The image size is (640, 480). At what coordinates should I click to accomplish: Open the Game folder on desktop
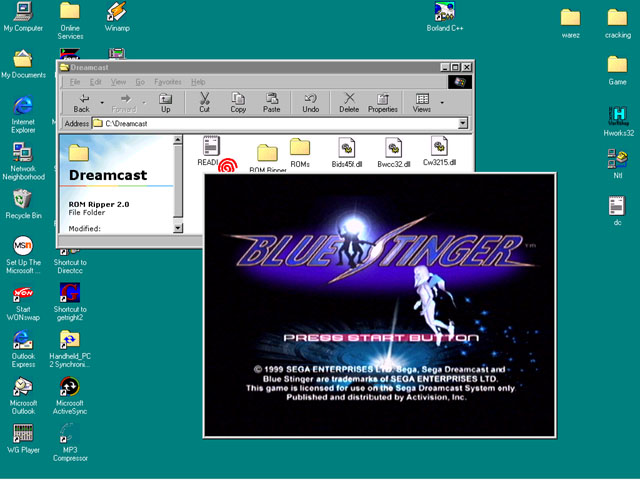[617, 71]
